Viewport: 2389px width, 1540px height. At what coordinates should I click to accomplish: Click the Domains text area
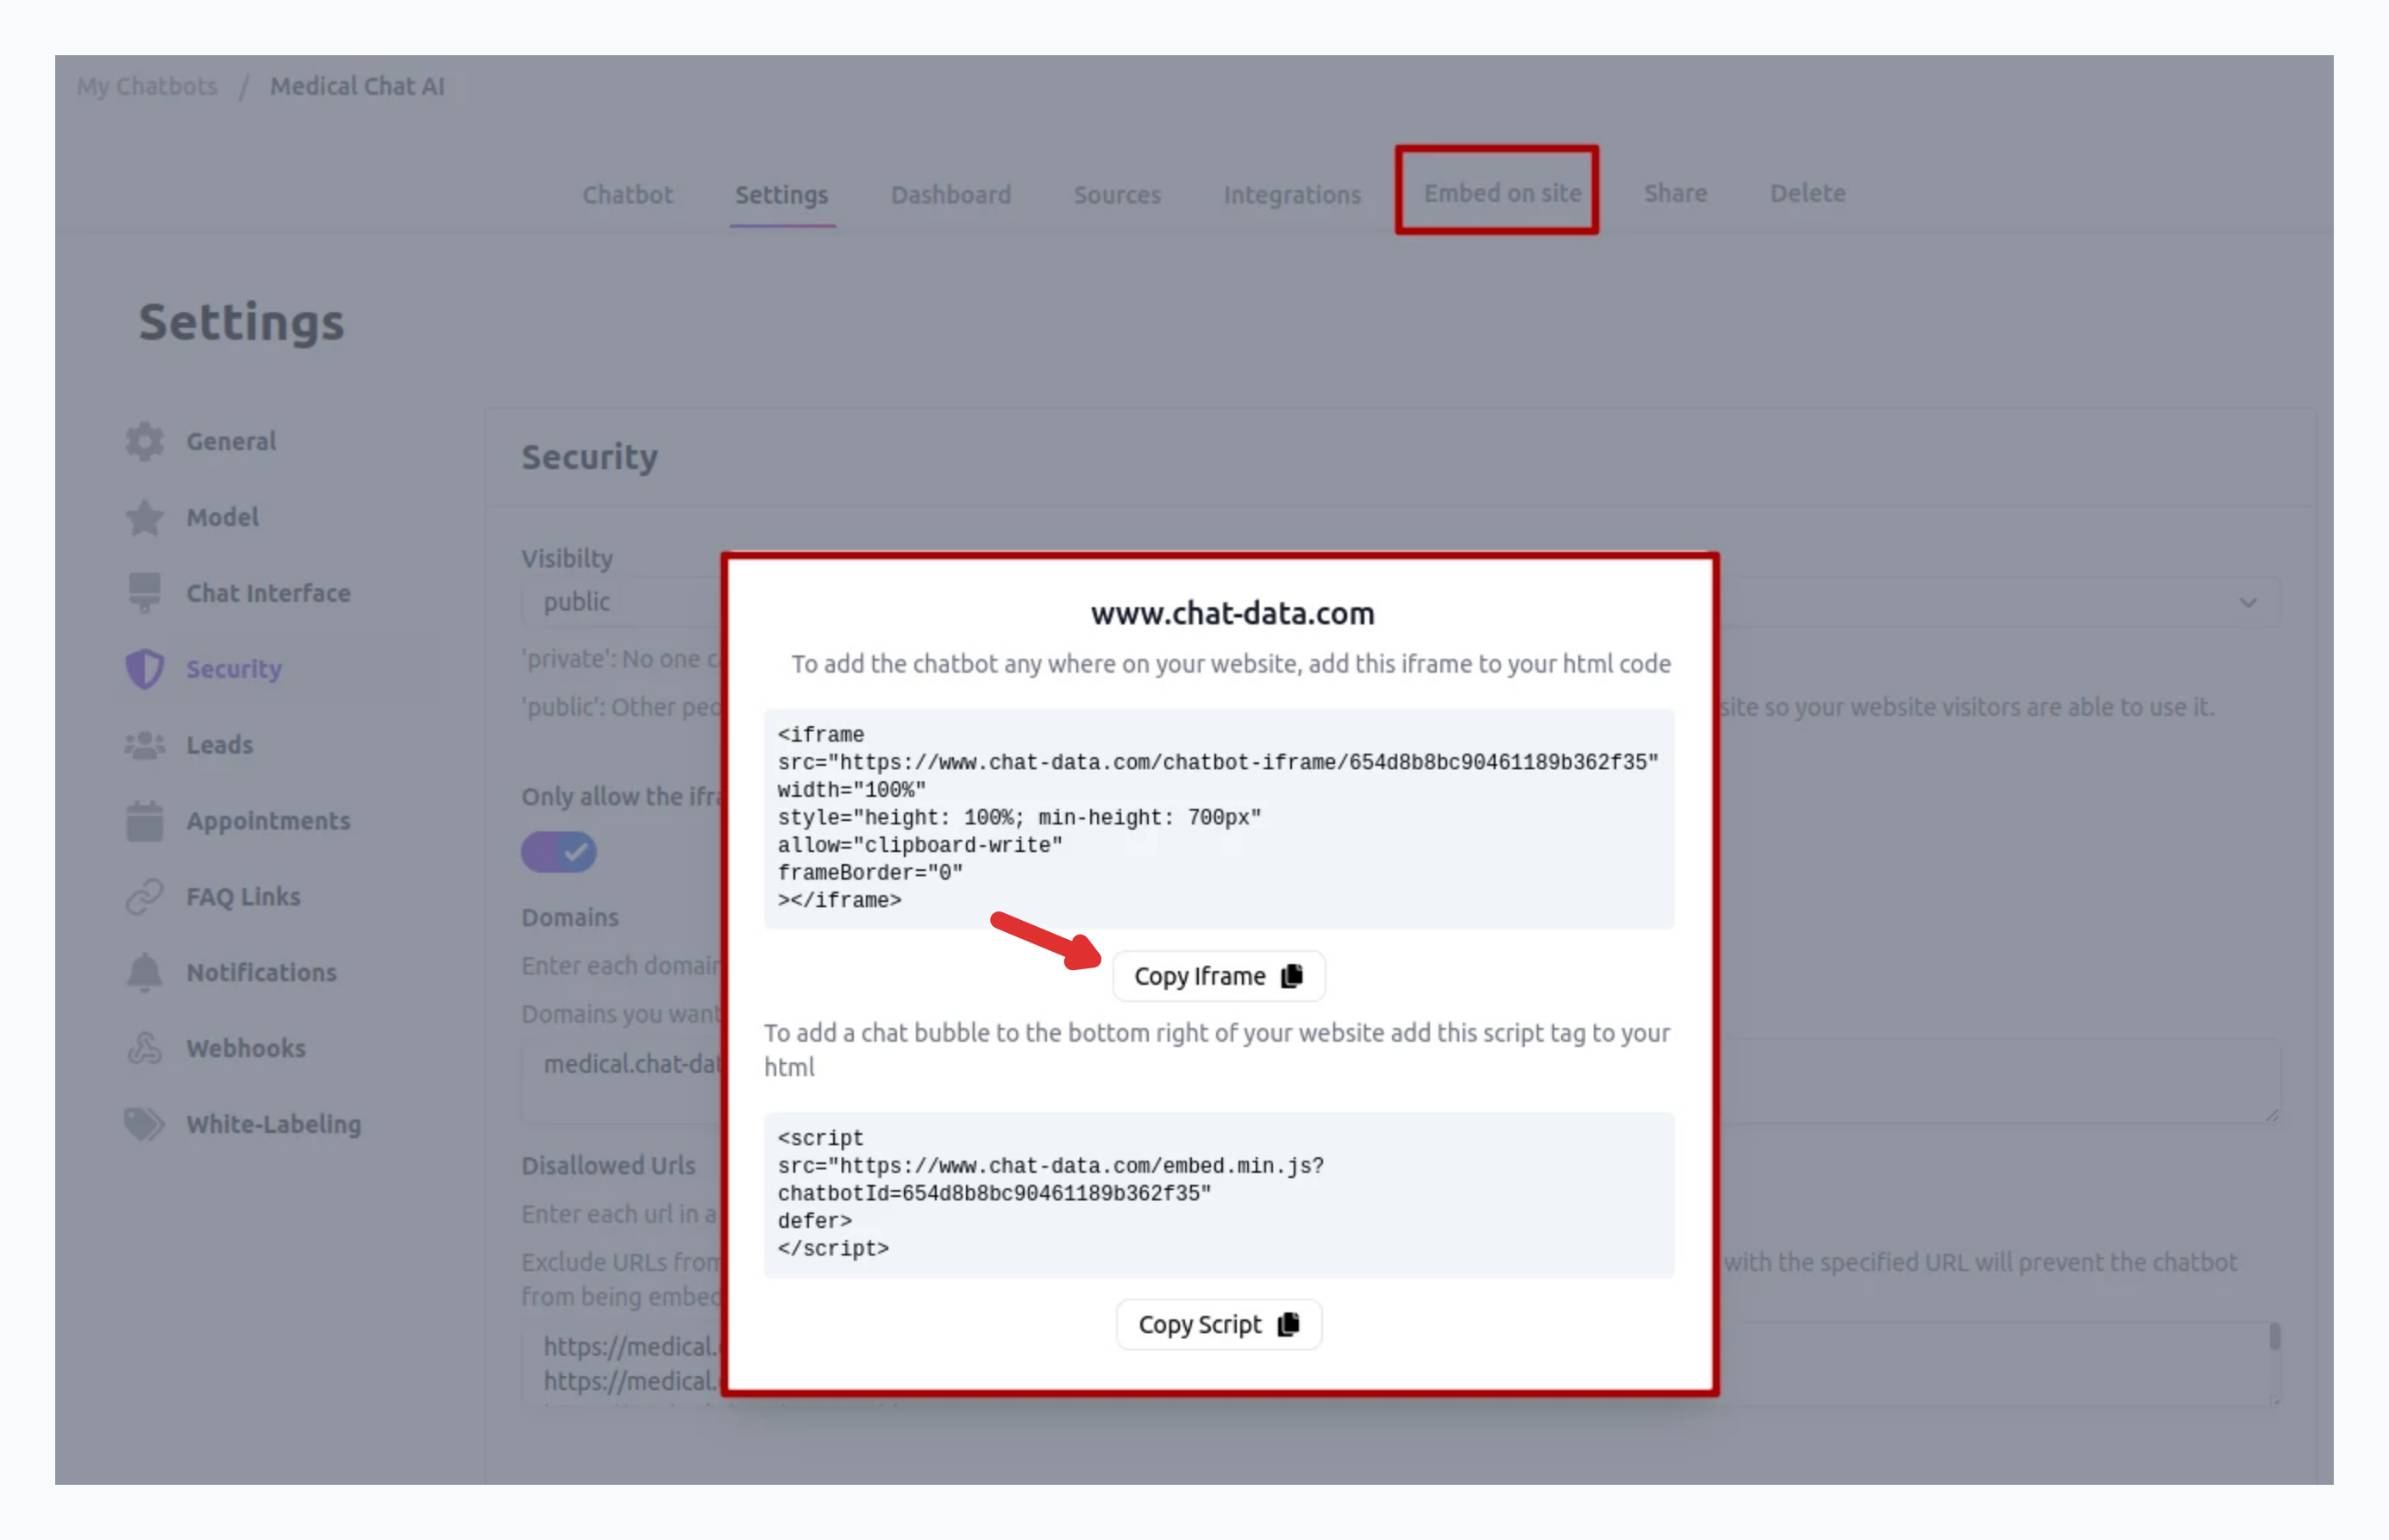(1401, 1082)
